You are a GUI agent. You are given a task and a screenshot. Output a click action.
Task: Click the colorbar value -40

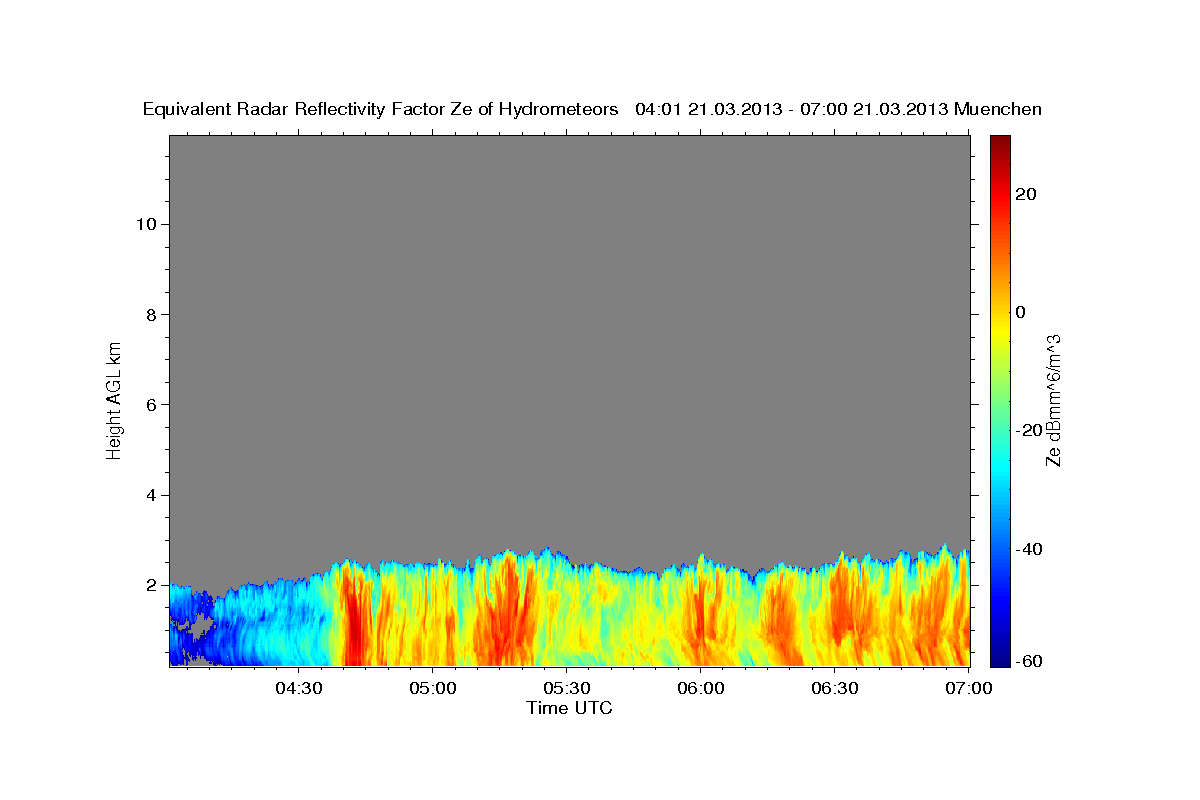pyautogui.click(x=1029, y=549)
